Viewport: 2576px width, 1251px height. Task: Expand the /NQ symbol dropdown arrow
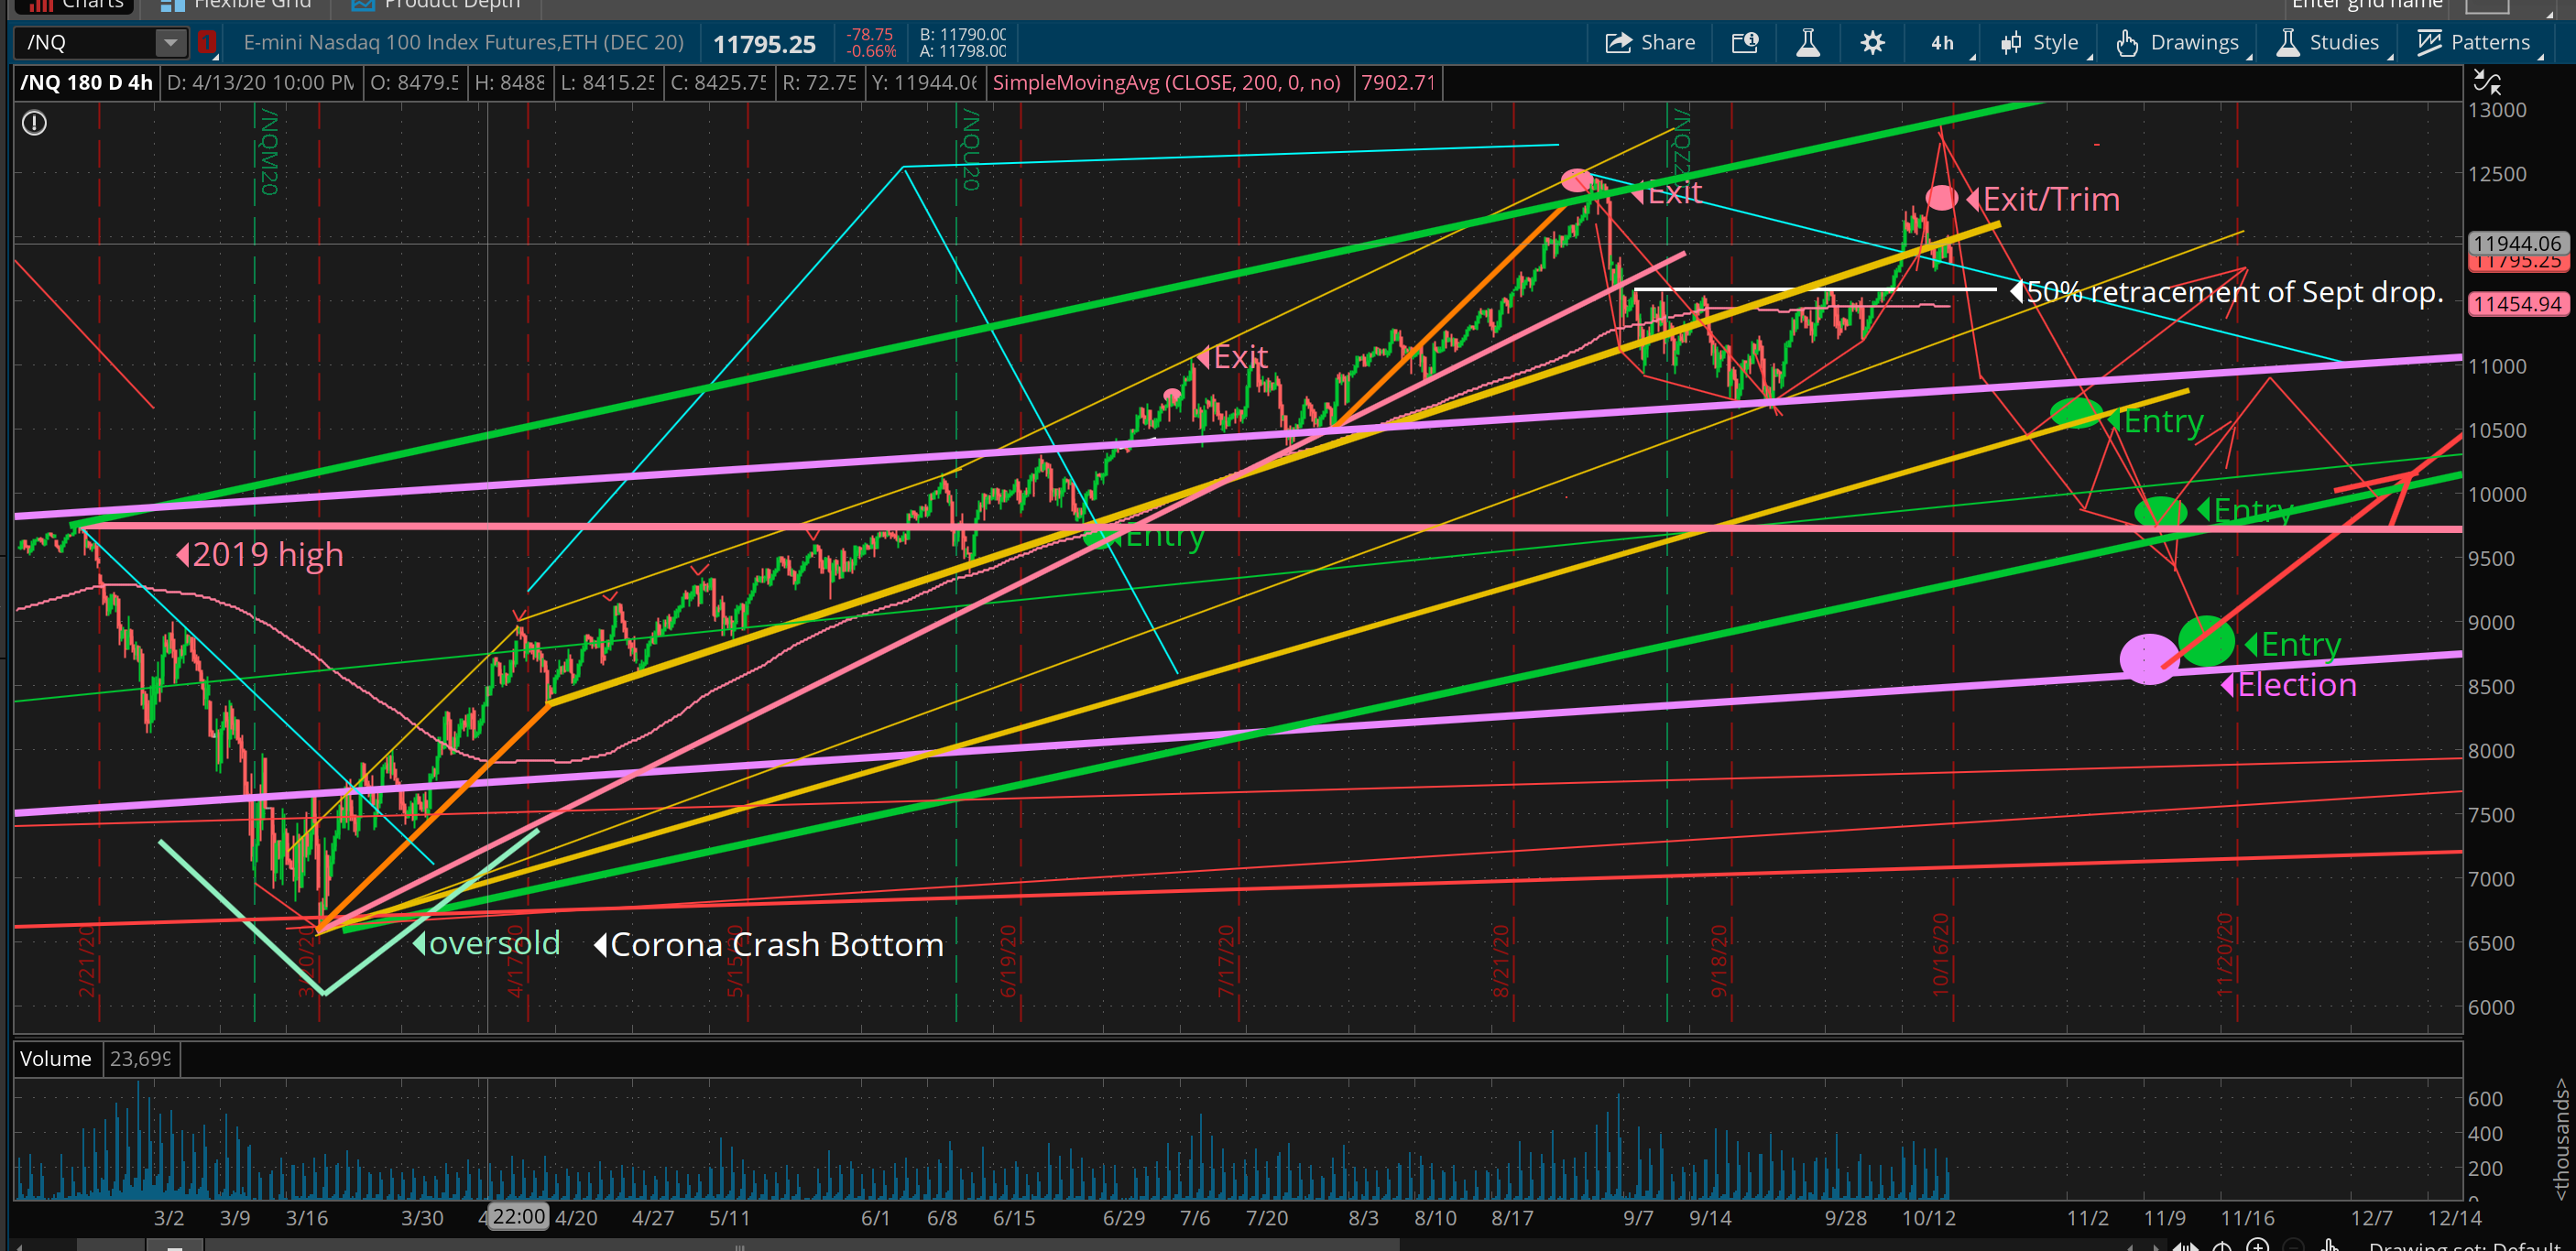170,42
